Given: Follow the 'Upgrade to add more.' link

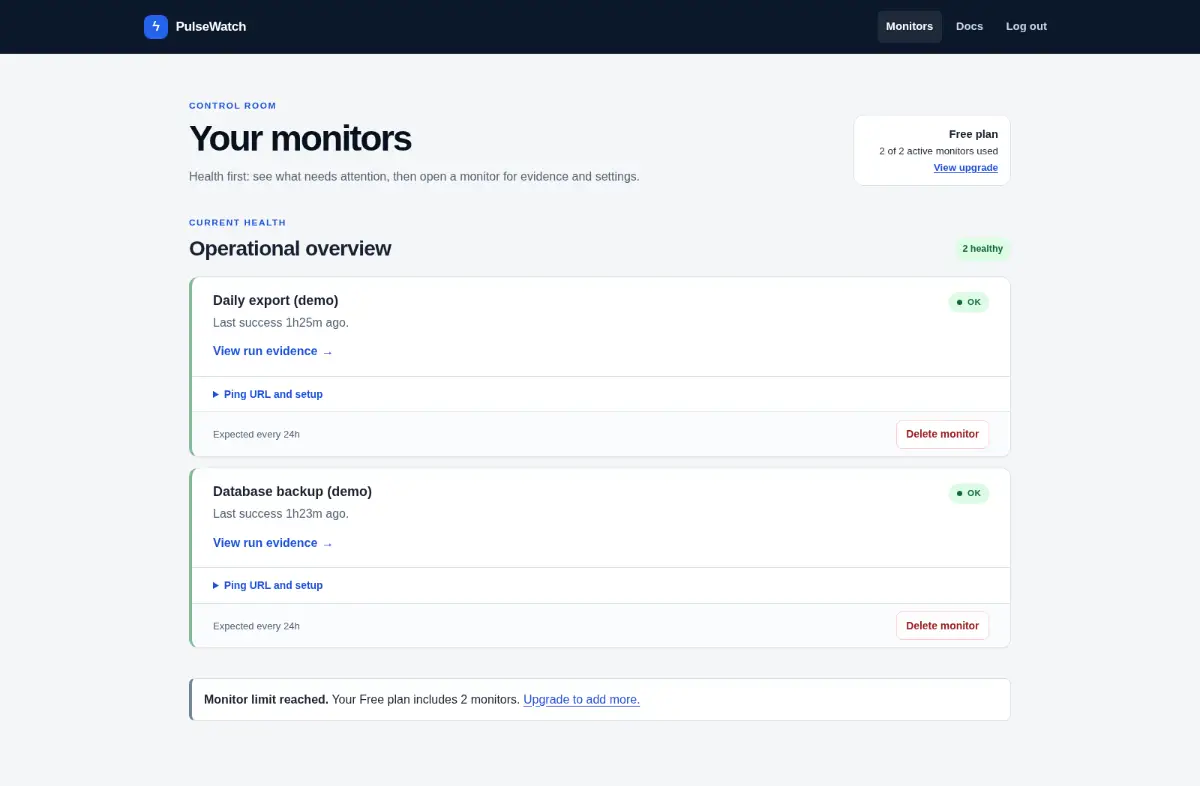Looking at the screenshot, I should [x=581, y=700].
